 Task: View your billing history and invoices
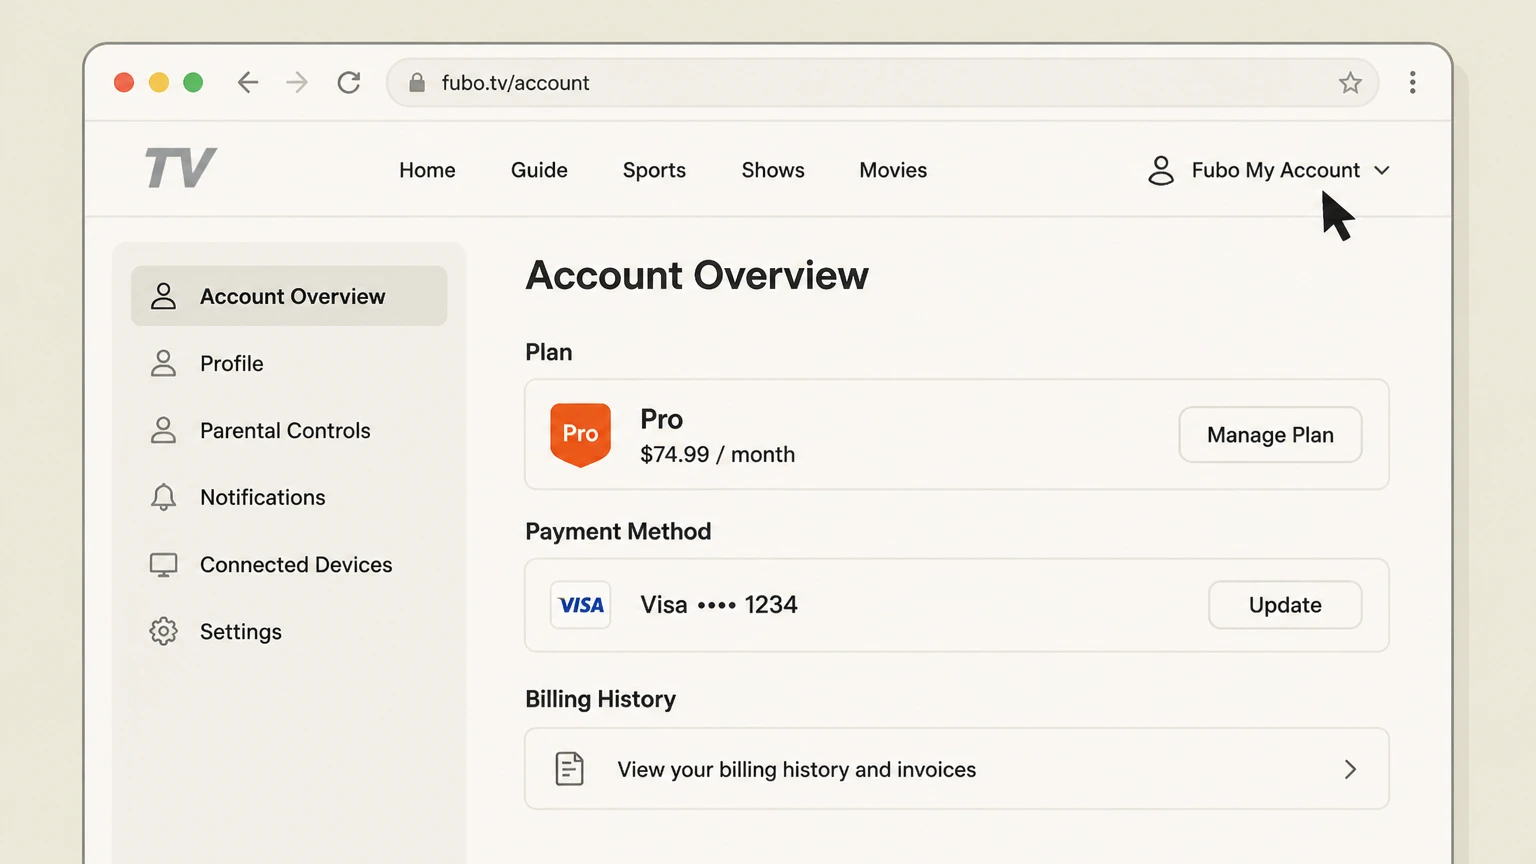click(957, 769)
